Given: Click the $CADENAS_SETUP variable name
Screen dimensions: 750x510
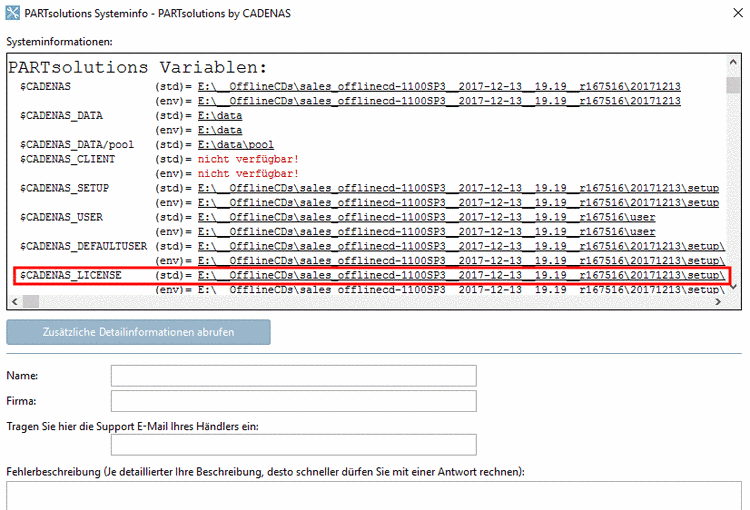Looking at the screenshot, I should click(x=64, y=188).
